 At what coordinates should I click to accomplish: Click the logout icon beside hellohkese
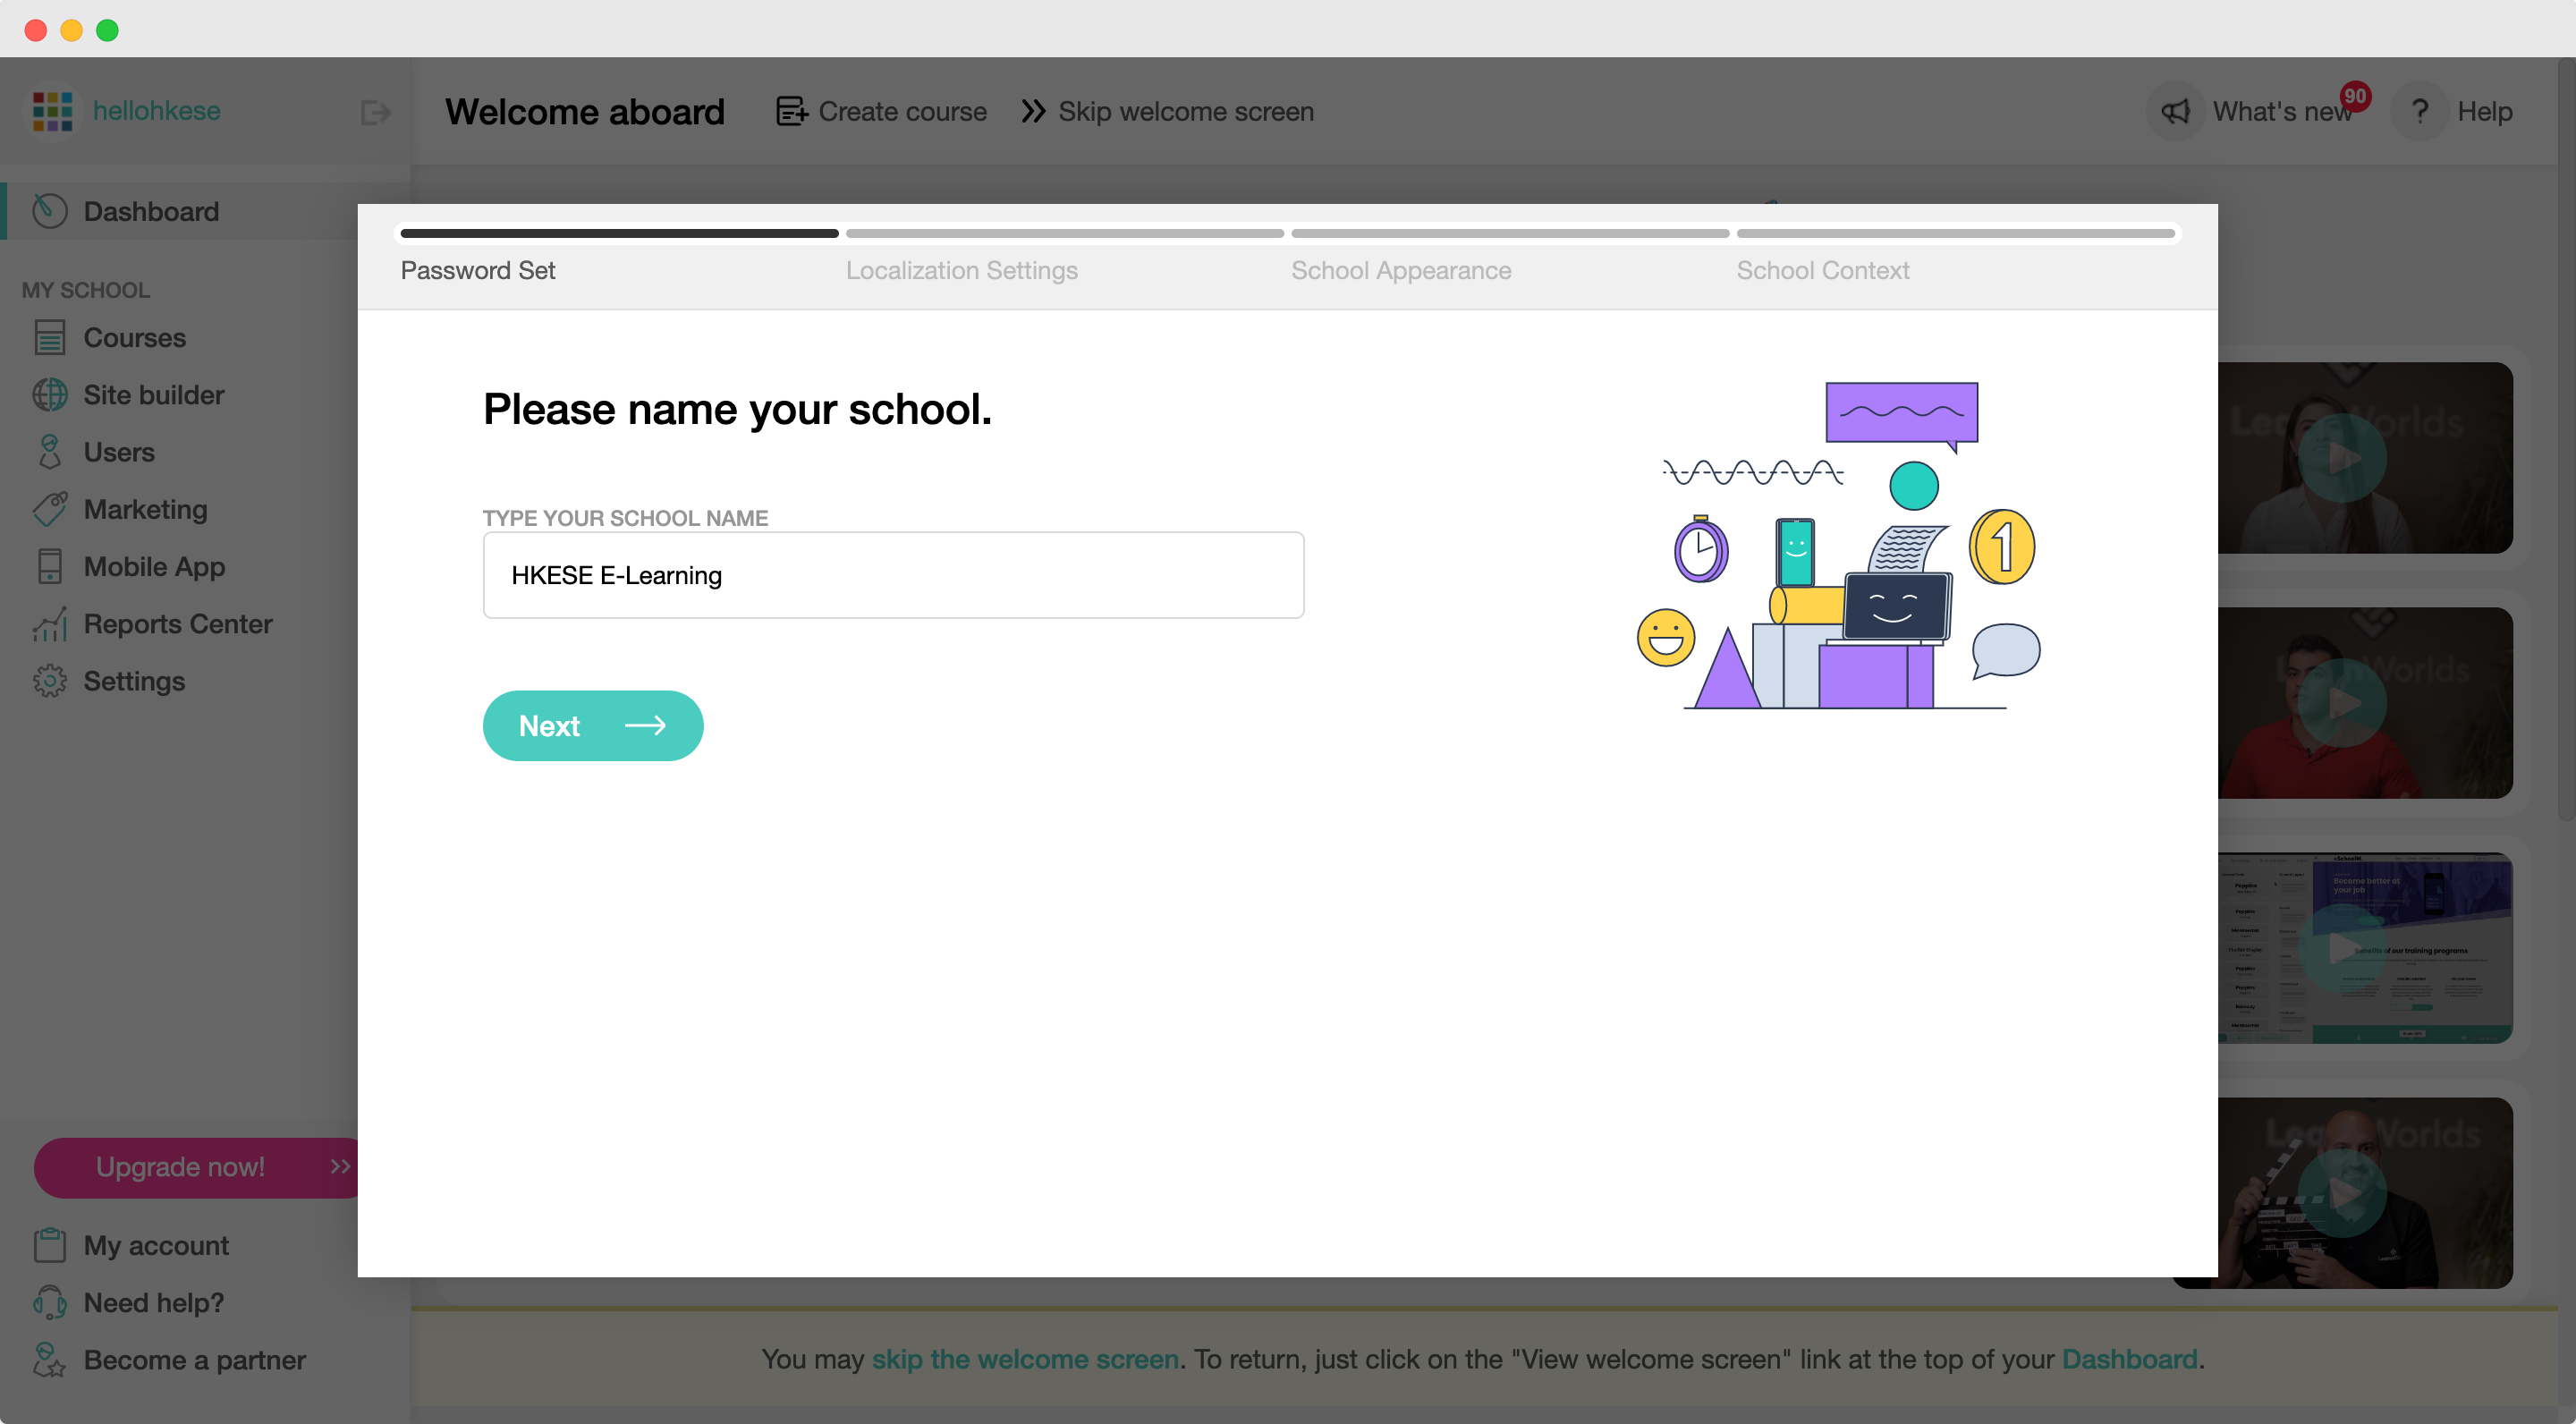point(375,112)
